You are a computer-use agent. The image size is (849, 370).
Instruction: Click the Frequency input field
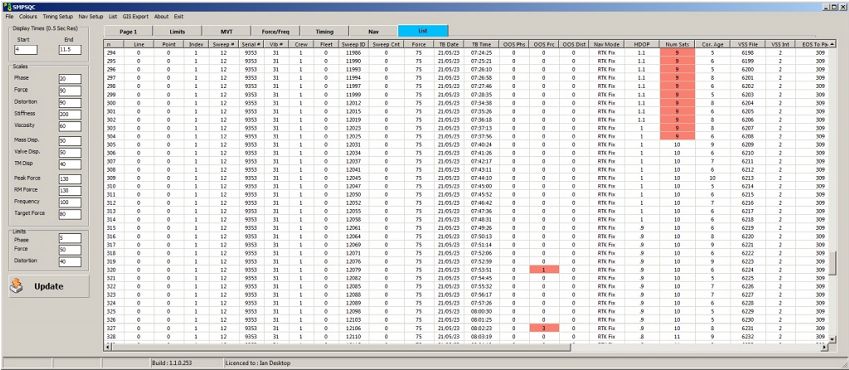(70, 203)
